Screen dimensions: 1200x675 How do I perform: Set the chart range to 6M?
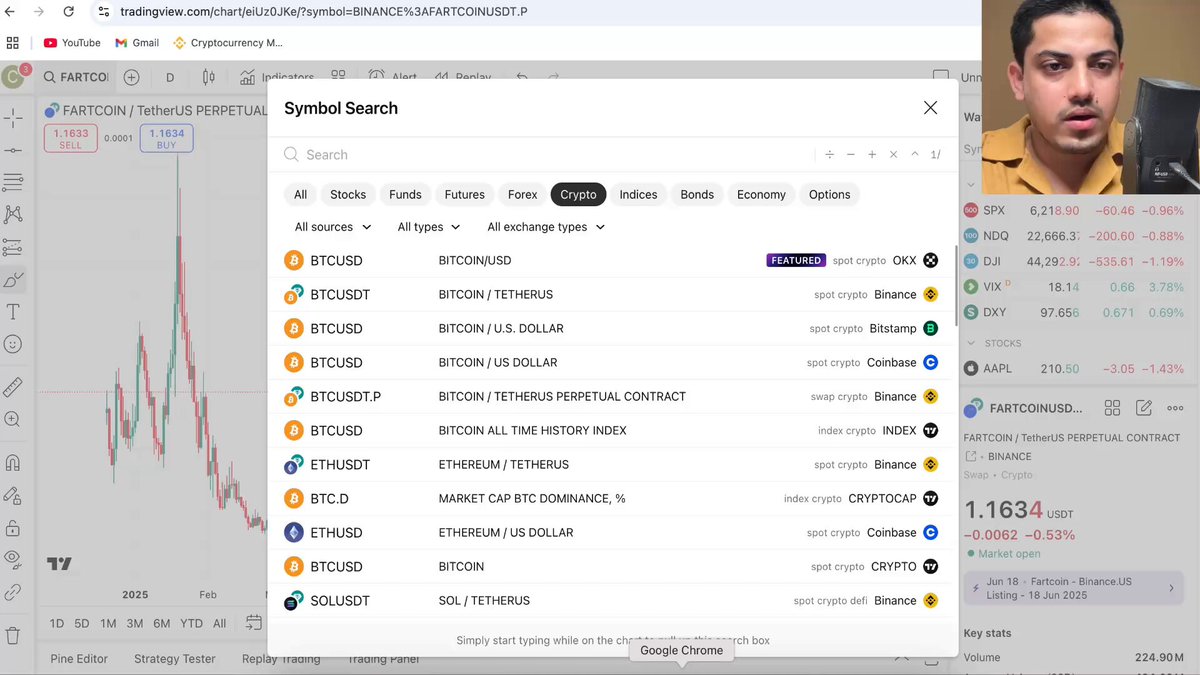tap(161, 623)
